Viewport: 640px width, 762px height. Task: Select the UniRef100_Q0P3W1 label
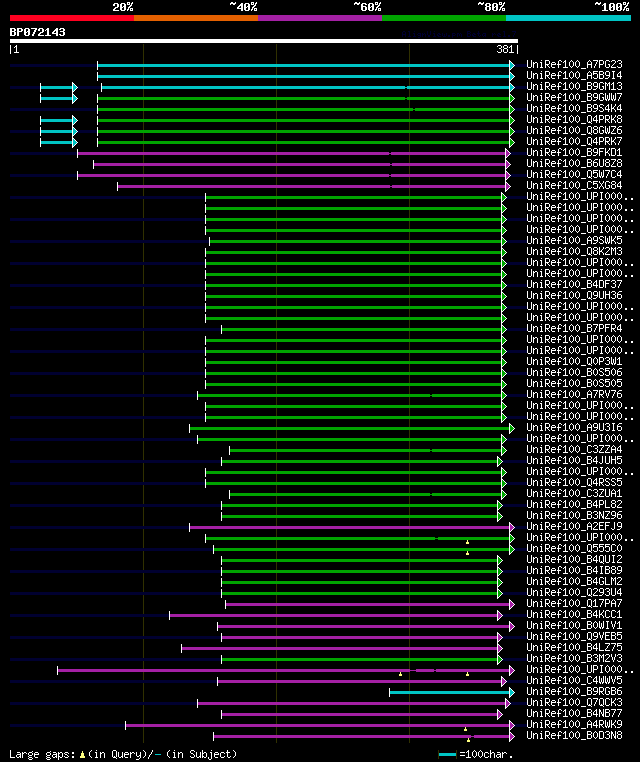pos(574,361)
